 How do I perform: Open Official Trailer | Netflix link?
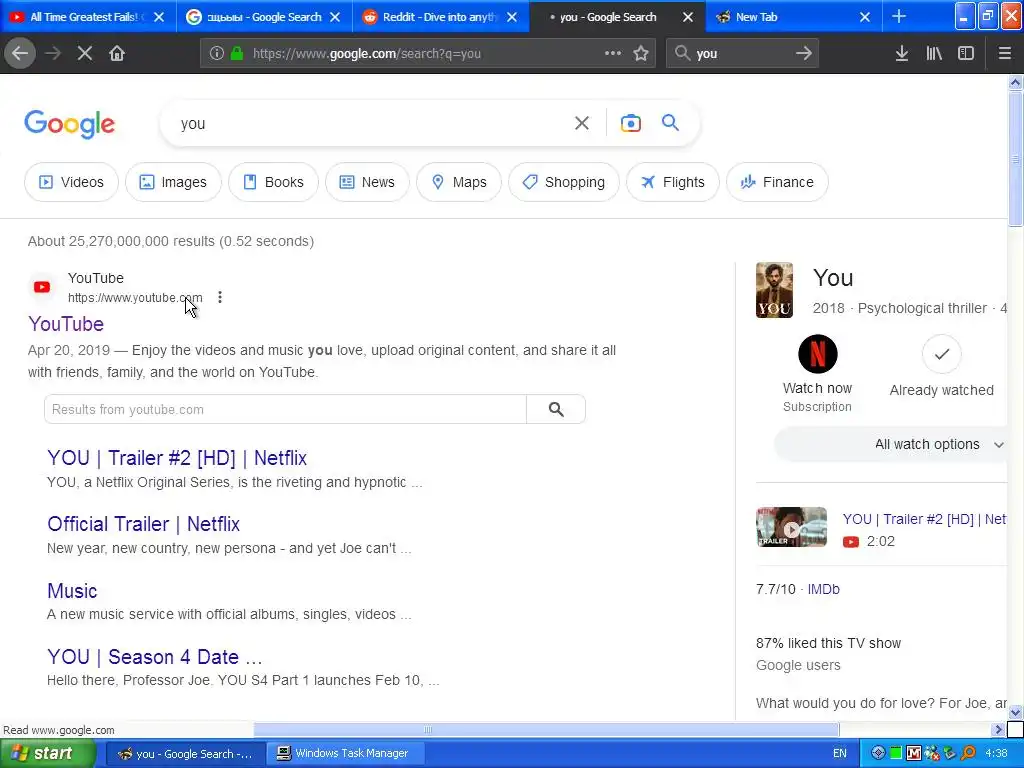coord(143,524)
